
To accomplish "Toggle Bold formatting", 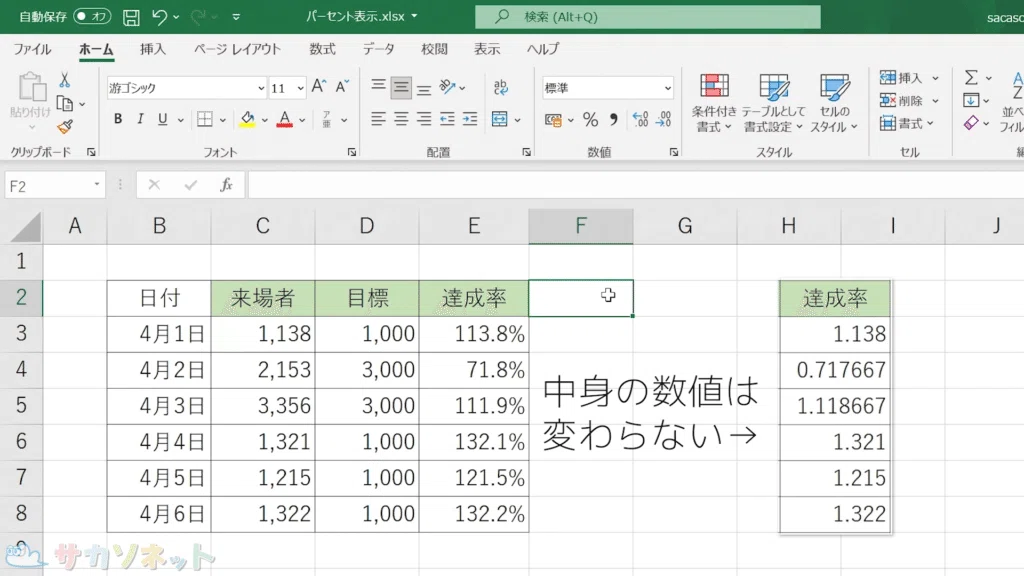I will tap(118, 119).
